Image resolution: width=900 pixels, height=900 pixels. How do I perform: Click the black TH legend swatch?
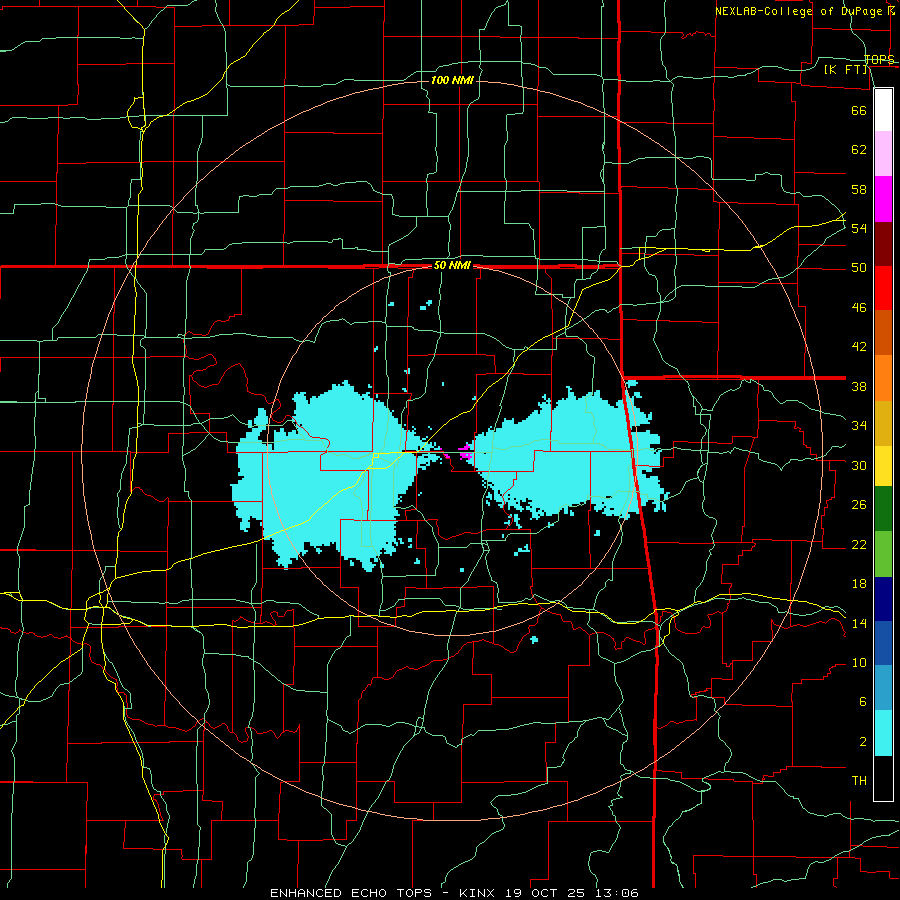tap(883, 778)
